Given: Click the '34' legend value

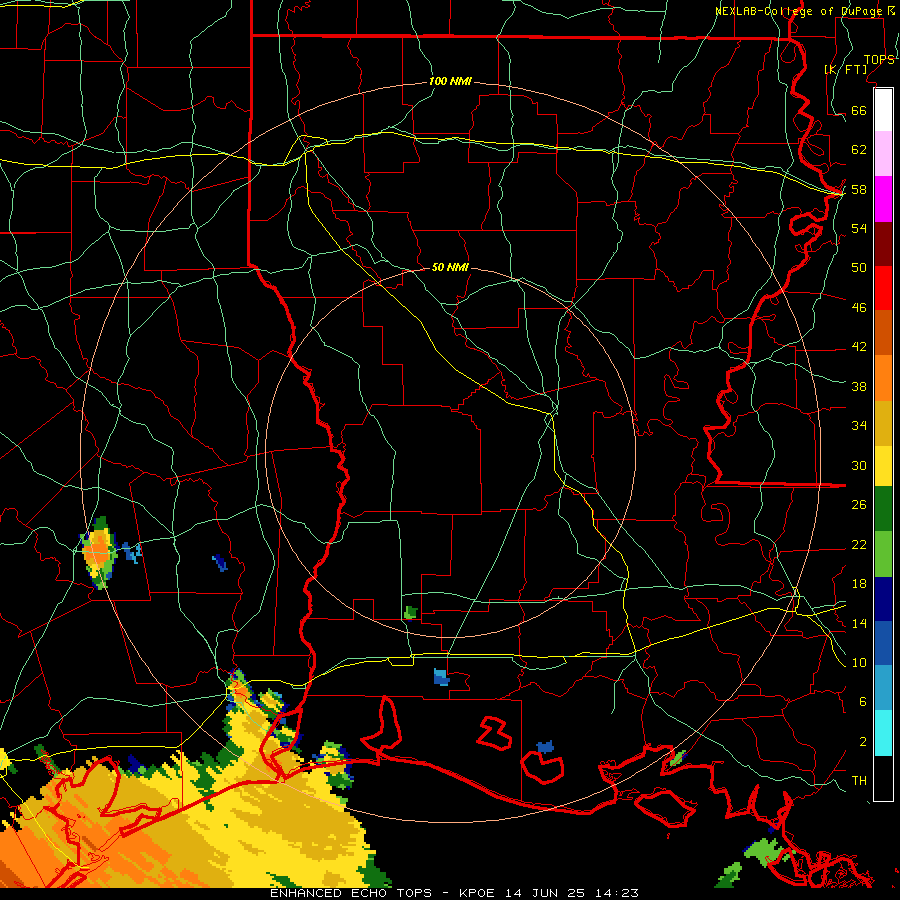Looking at the screenshot, I should point(859,425).
